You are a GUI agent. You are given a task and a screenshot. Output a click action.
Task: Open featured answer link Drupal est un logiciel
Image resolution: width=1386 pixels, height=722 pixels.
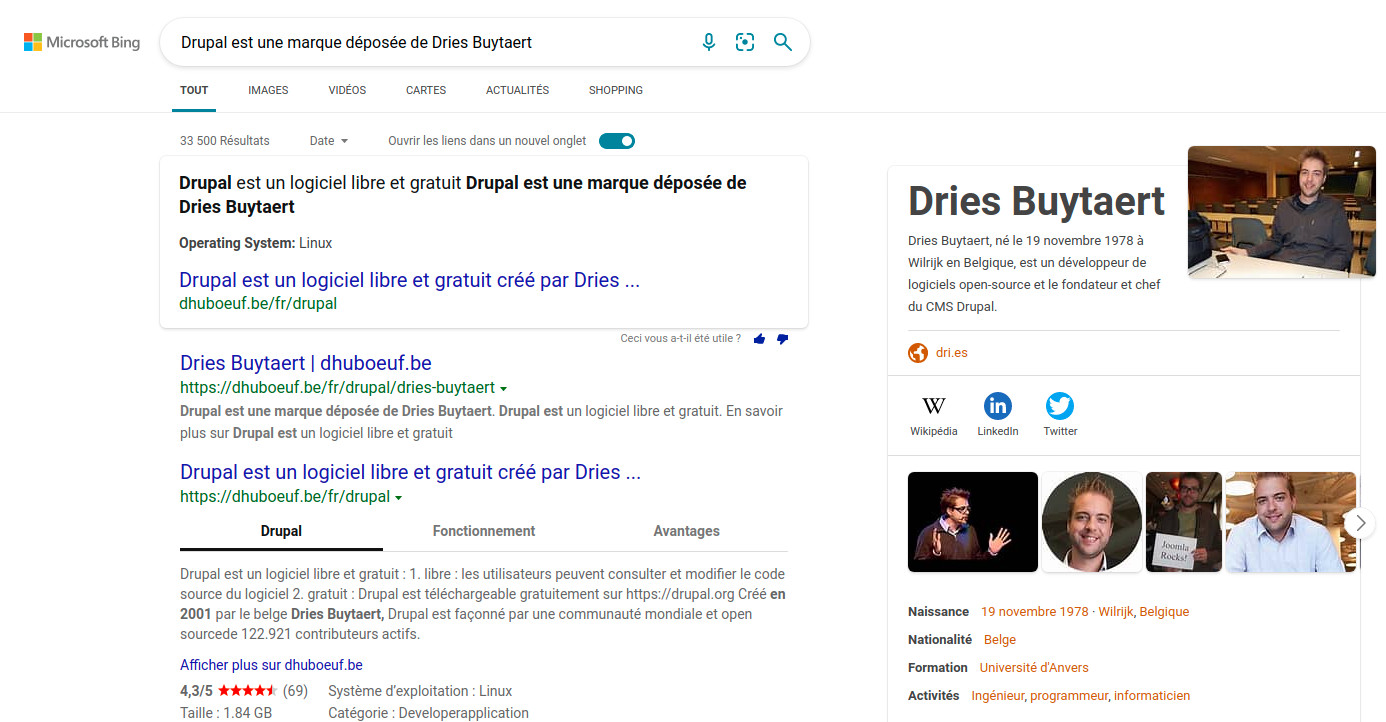(409, 280)
